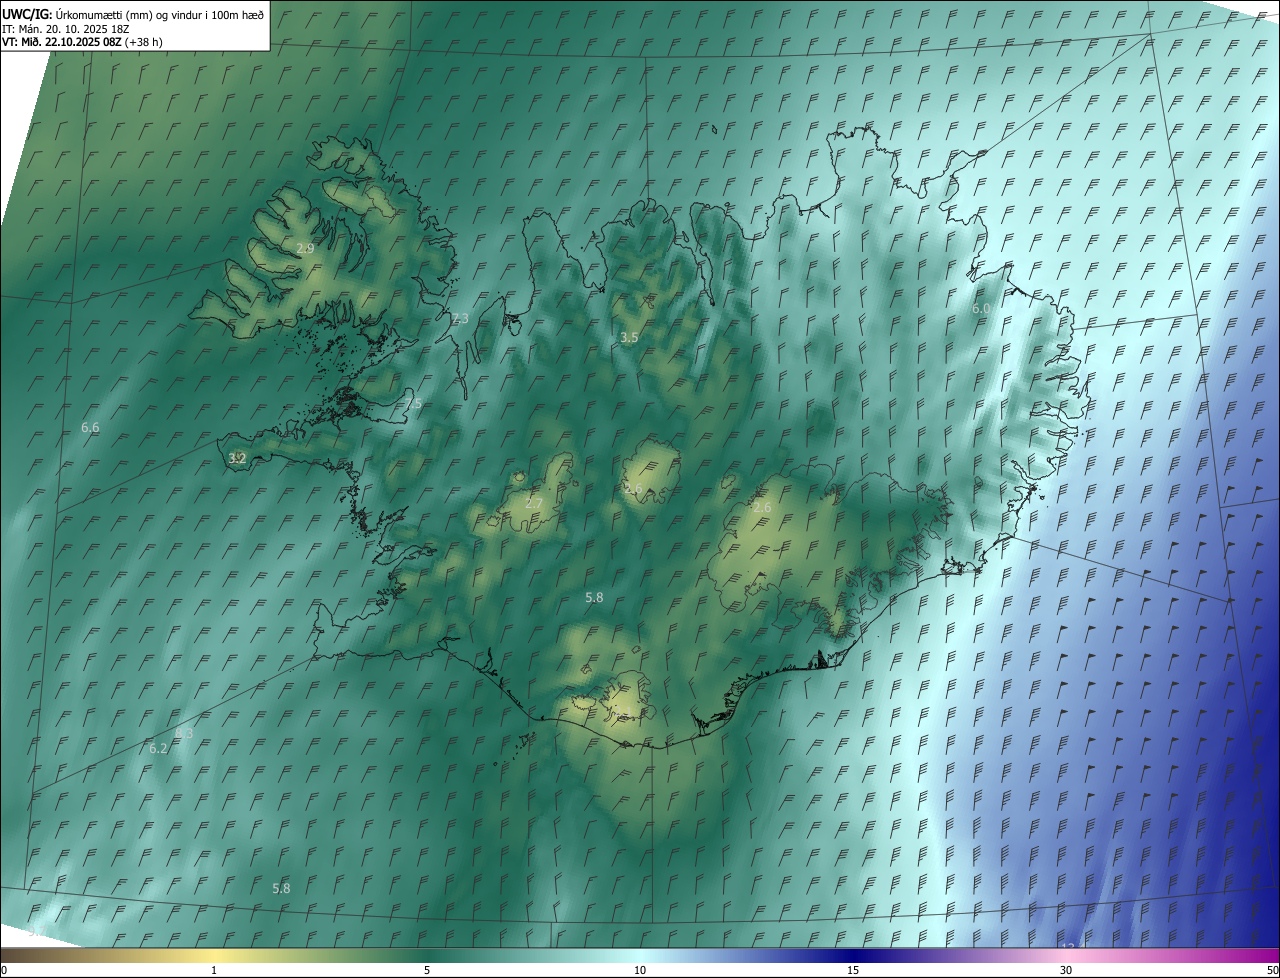The height and width of the screenshot is (978, 1280).
Task: Click the "VT: Mið. 22.10.2025 08Z (+38 h)" line
Action: click(x=82, y=42)
